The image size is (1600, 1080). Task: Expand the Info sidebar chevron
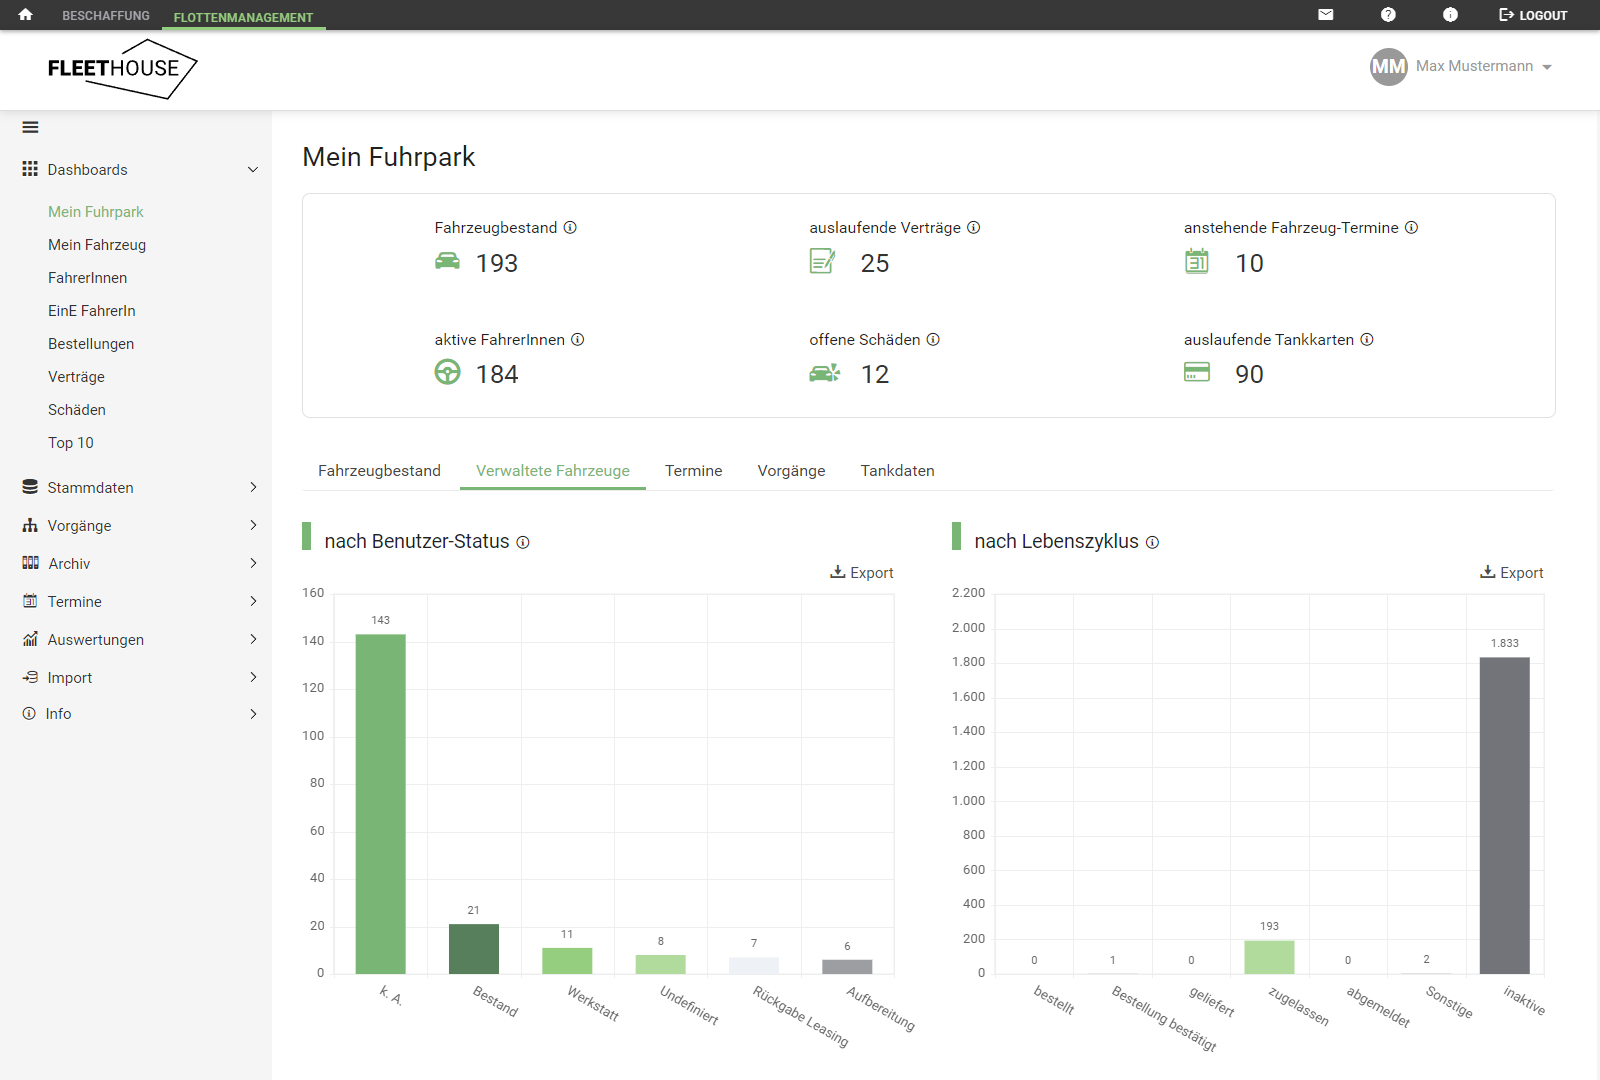[253, 714]
